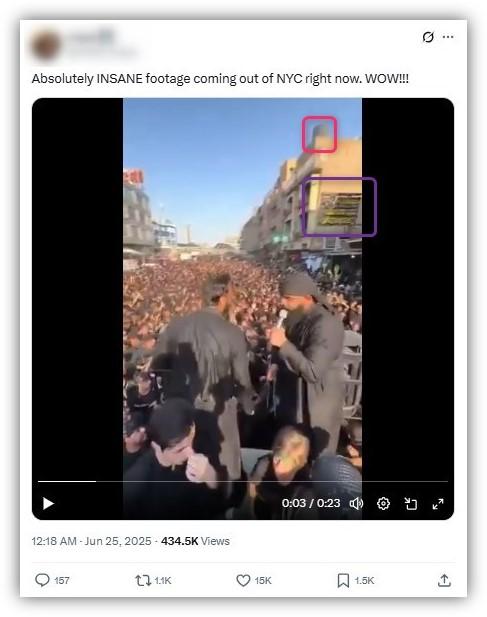Open video settings with the gear icon
The height and width of the screenshot is (617, 487).
point(384,503)
